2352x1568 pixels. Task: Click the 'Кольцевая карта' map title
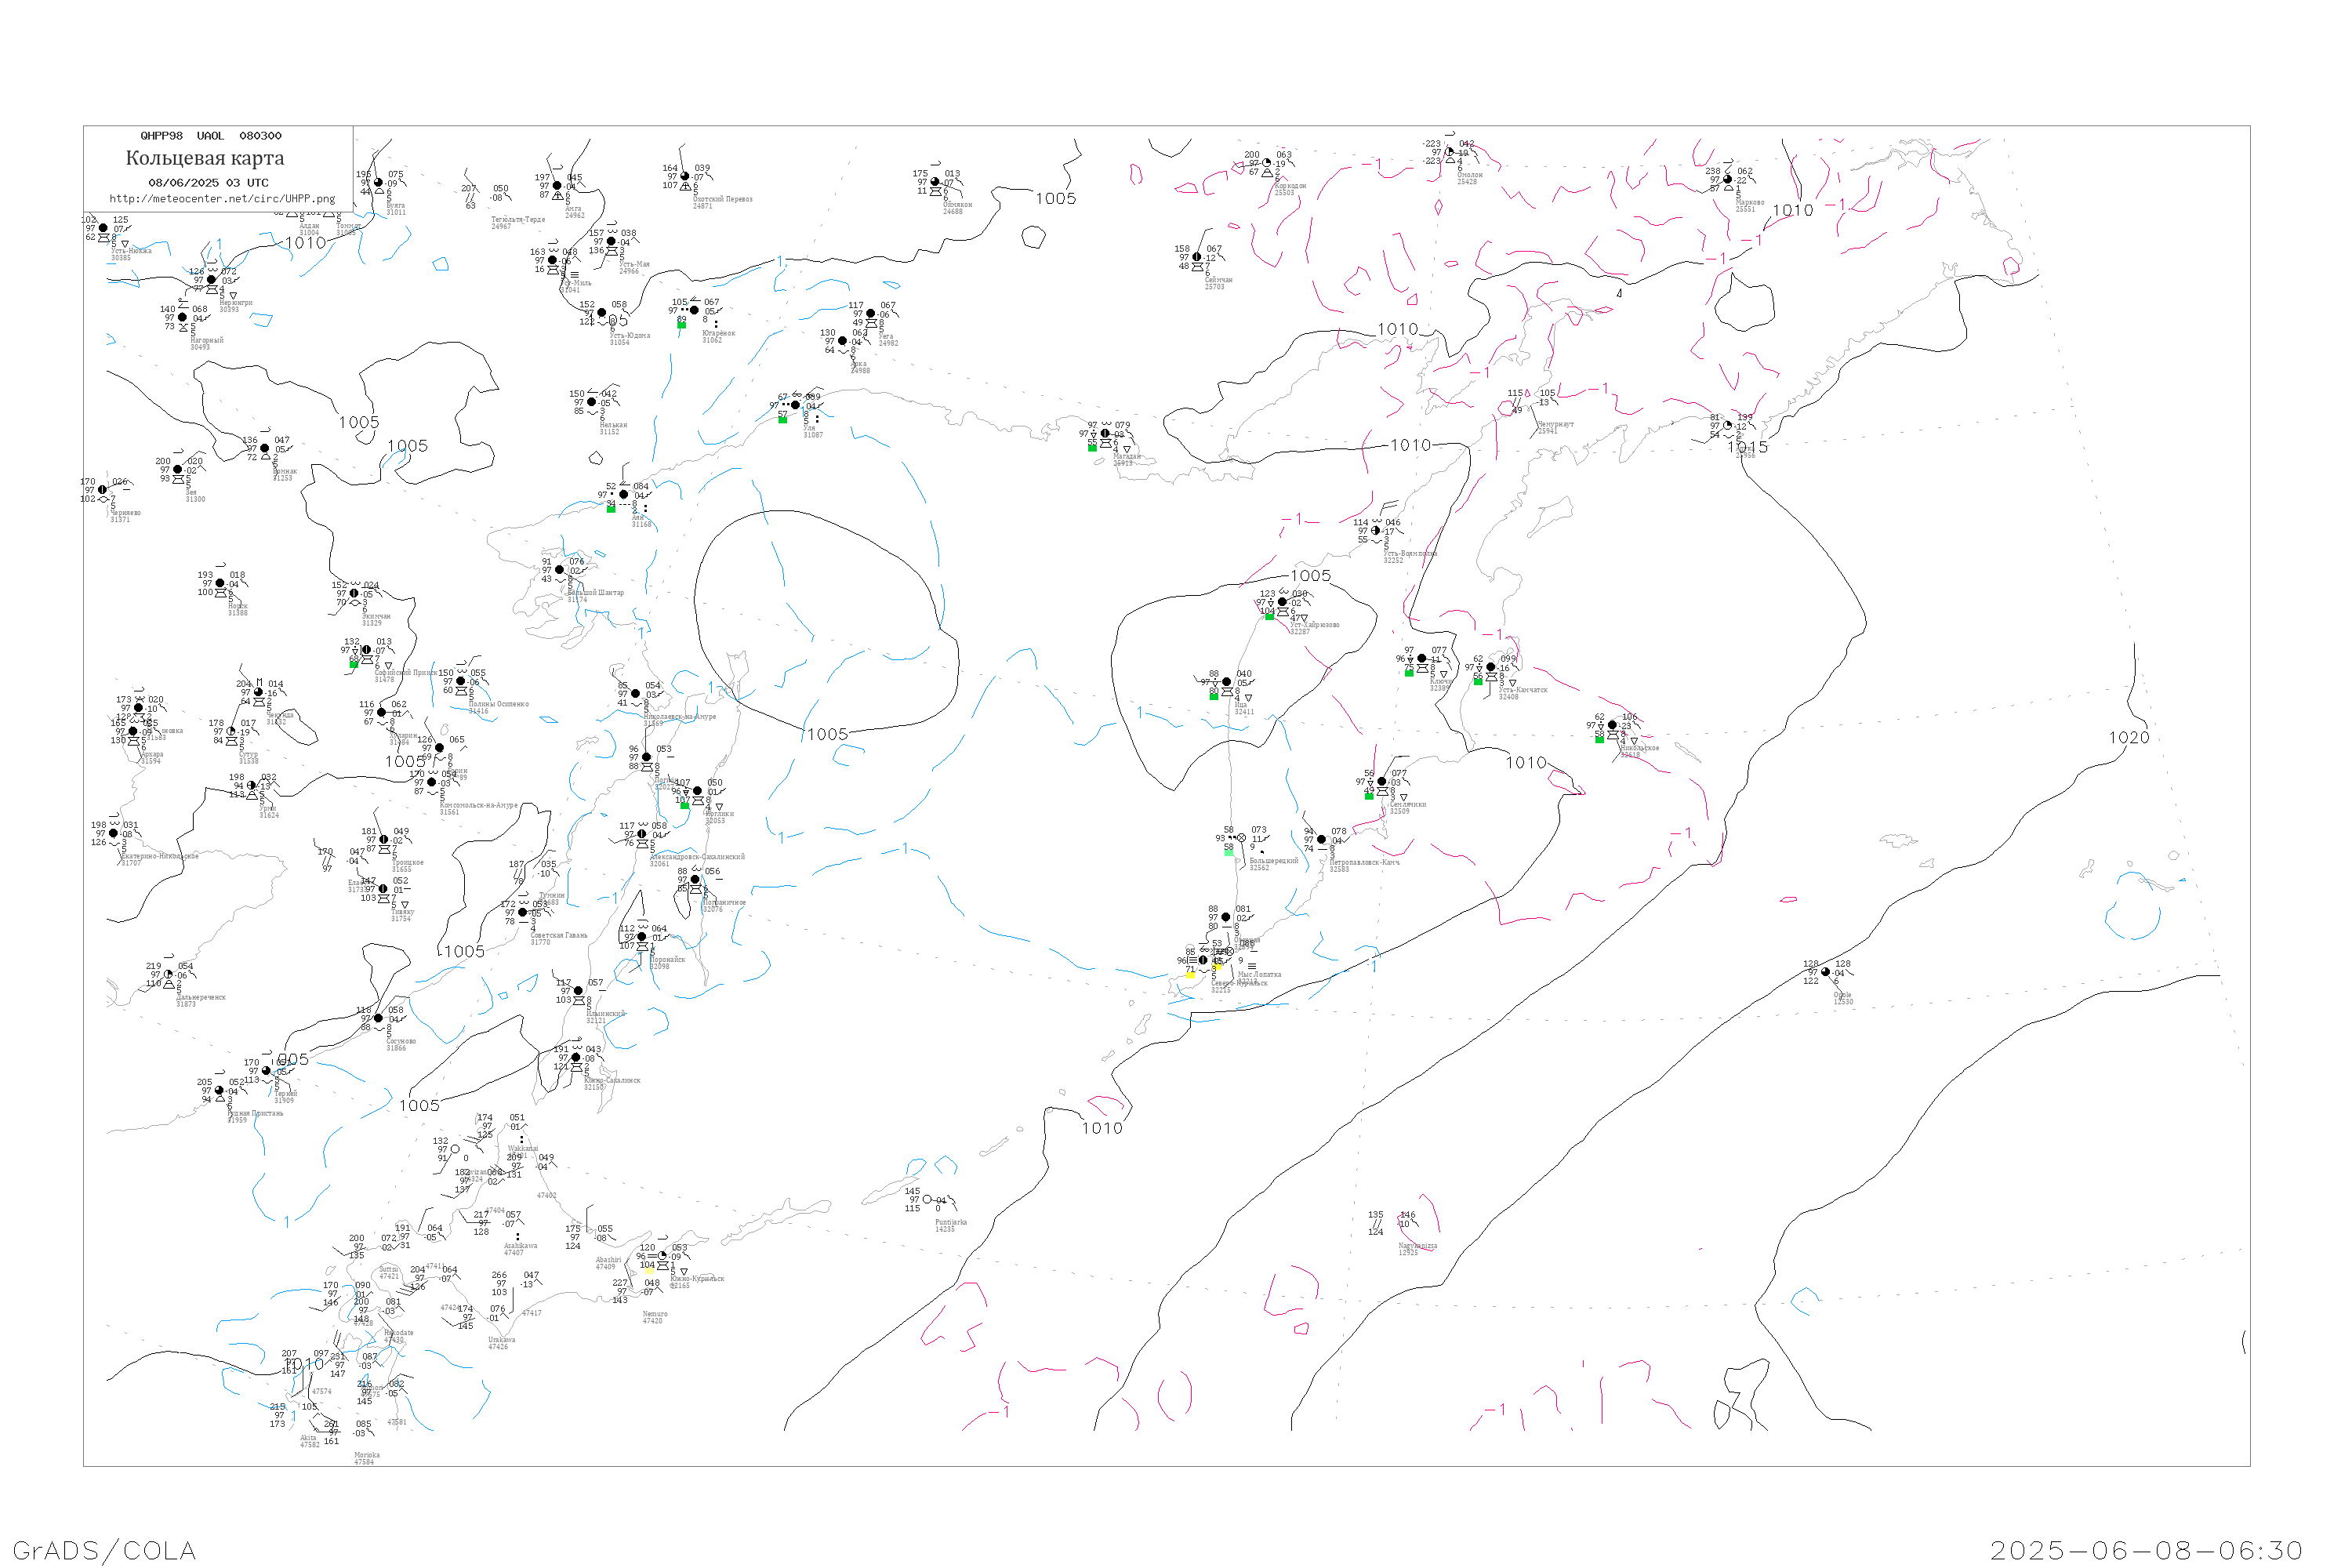click(x=205, y=158)
